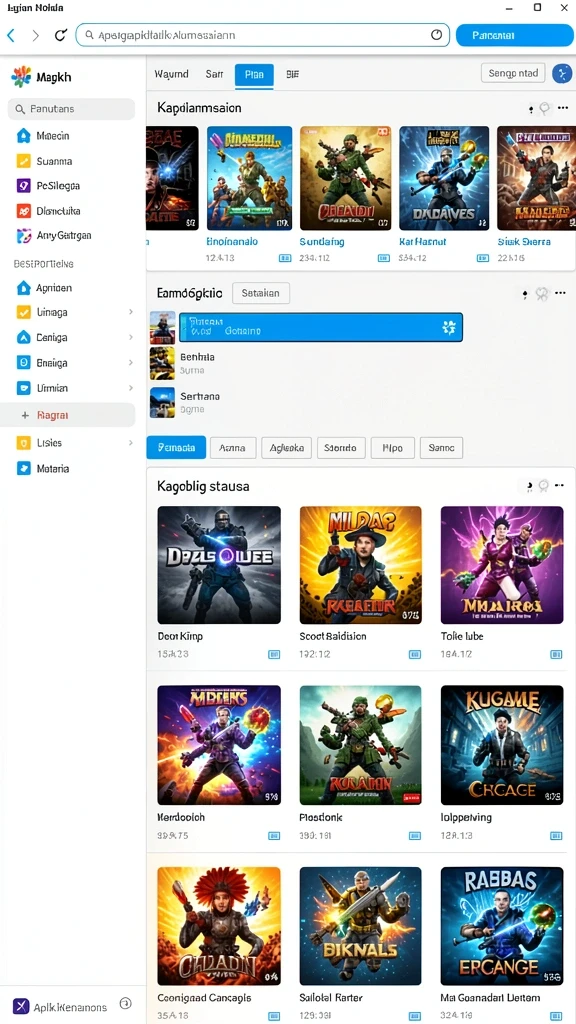Open the Nerdooich game cover
Viewport: 576px width, 1024px height.
click(219, 745)
